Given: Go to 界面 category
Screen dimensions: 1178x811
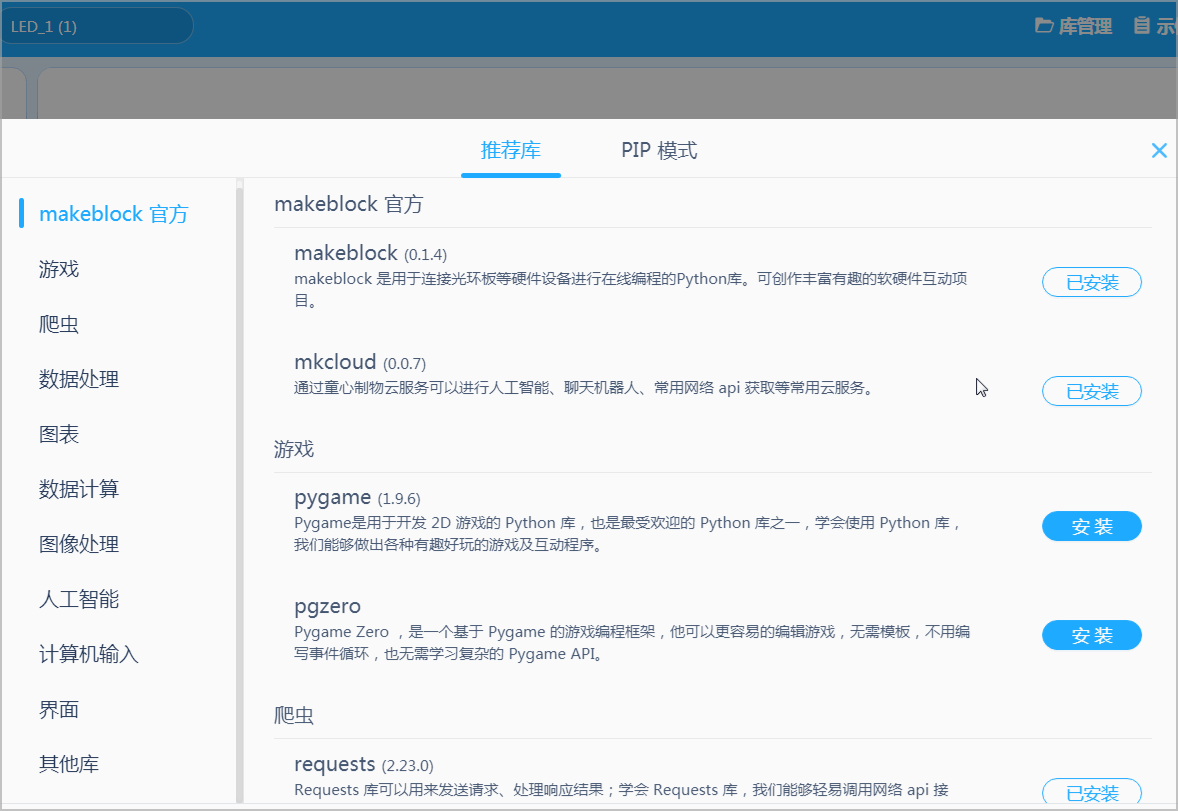Looking at the screenshot, I should pos(59,709).
